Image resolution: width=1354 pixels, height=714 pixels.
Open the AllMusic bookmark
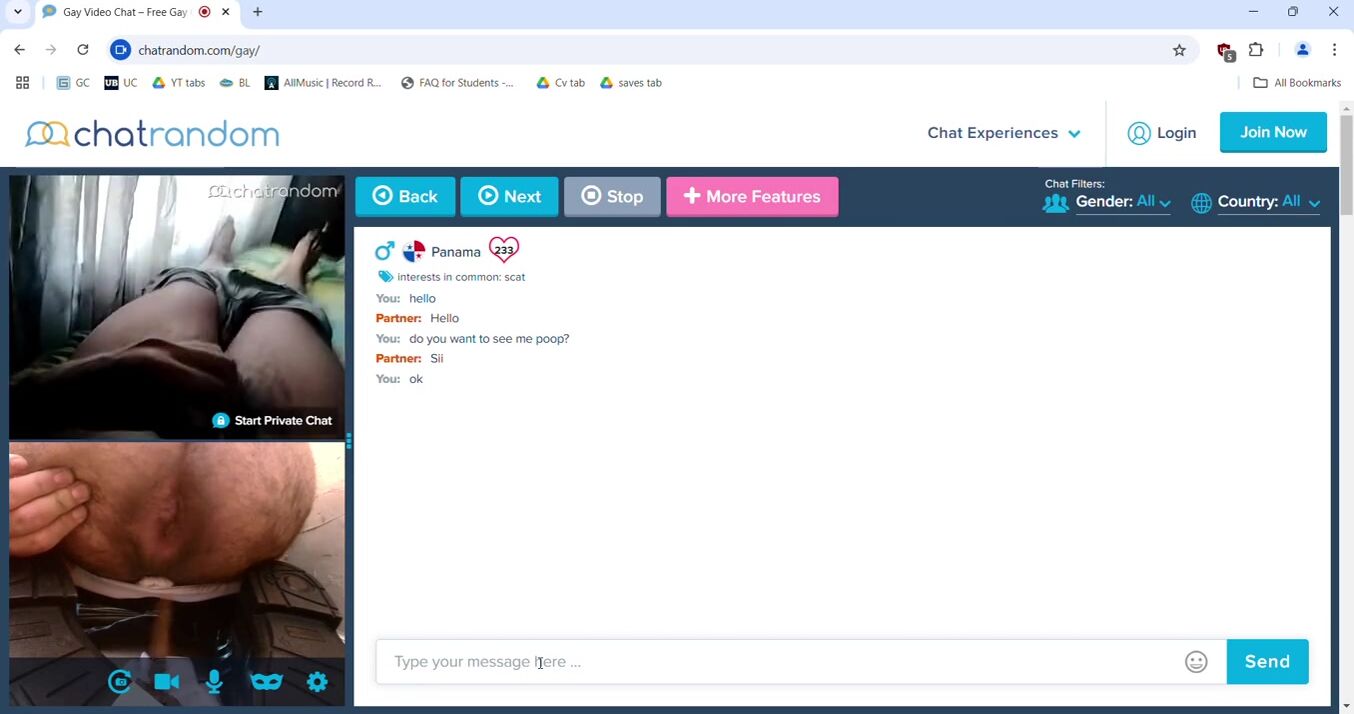[x=323, y=83]
